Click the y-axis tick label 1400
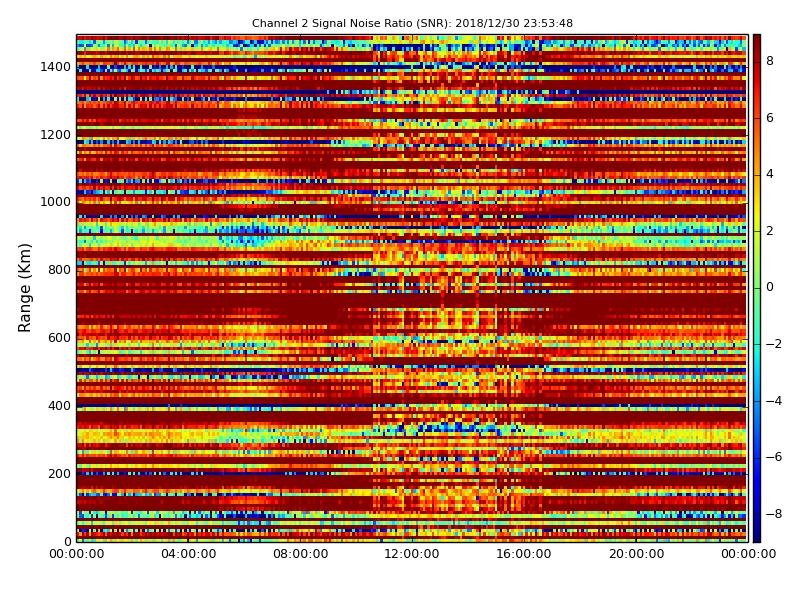 56,67
